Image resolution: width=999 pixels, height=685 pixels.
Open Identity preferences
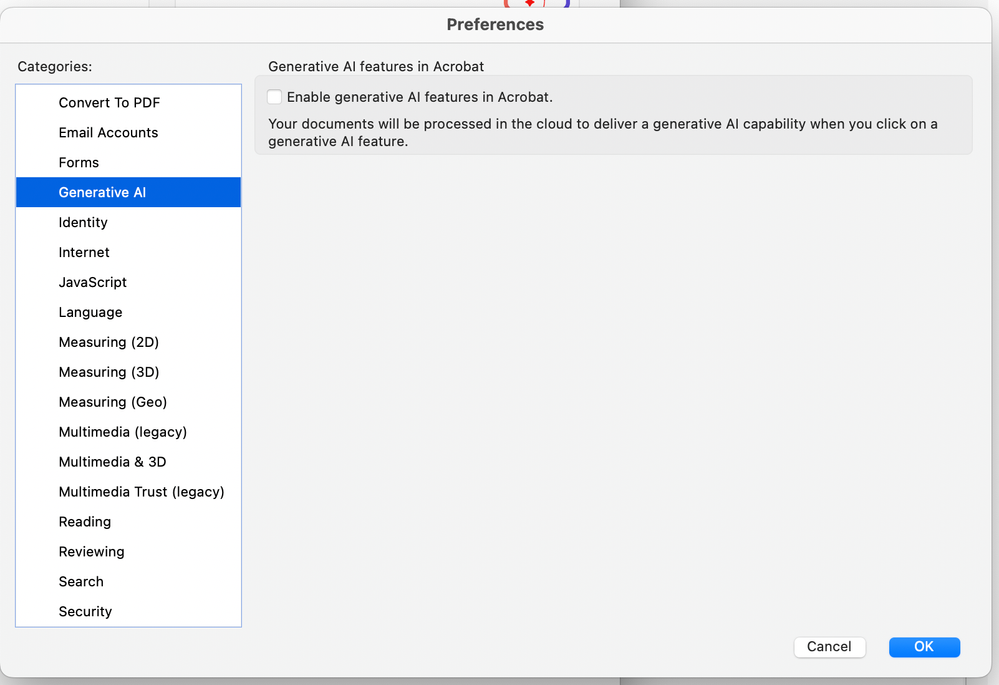[83, 223]
